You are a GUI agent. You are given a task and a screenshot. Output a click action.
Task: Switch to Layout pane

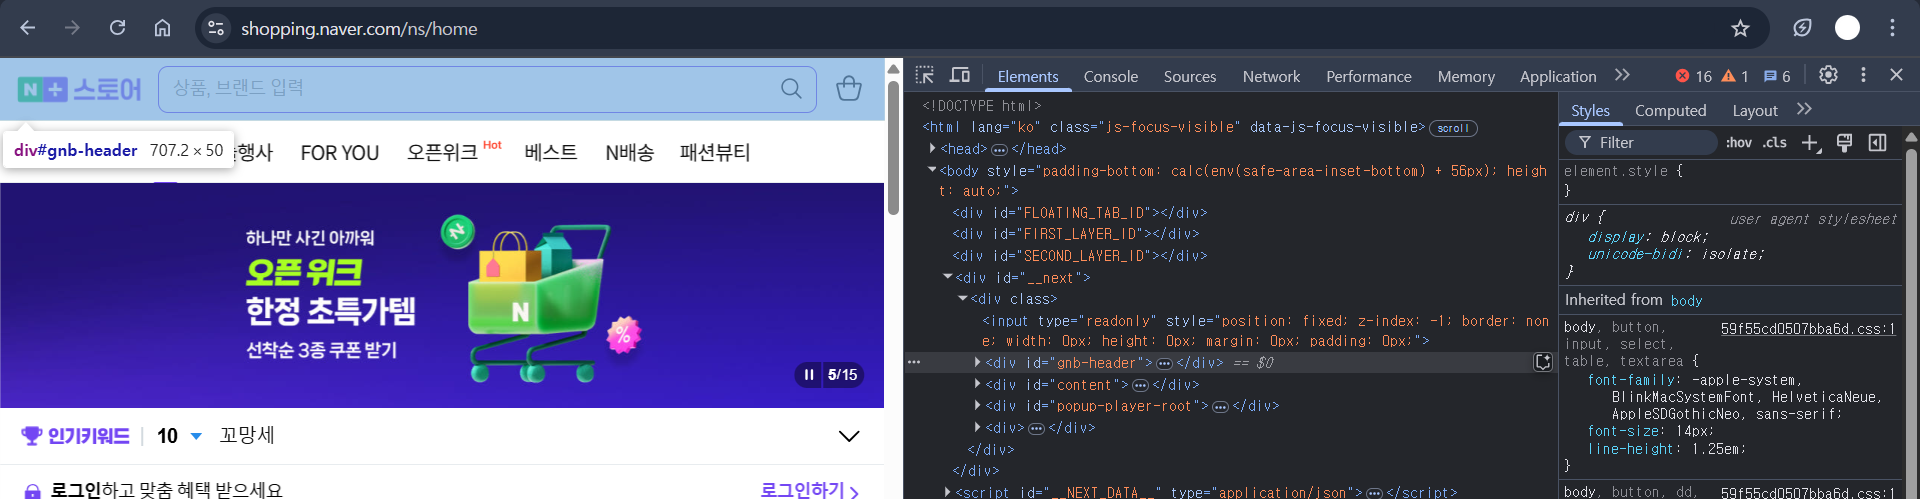point(1755,110)
